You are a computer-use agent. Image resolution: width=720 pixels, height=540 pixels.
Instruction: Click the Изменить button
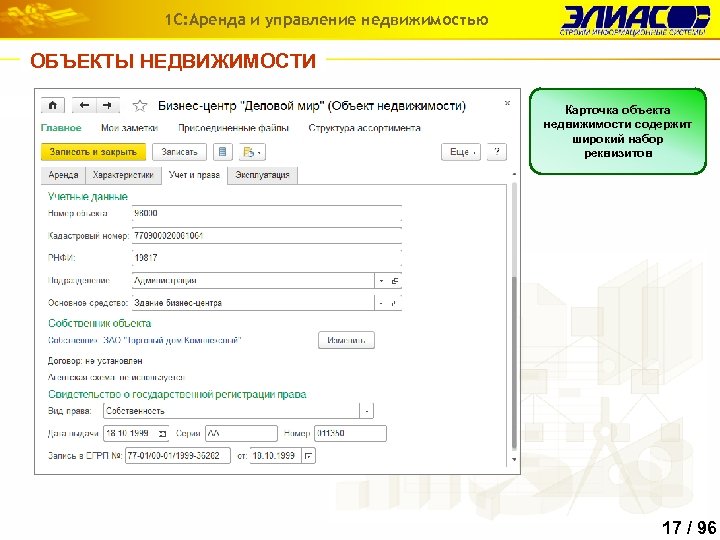pos(346,340)
